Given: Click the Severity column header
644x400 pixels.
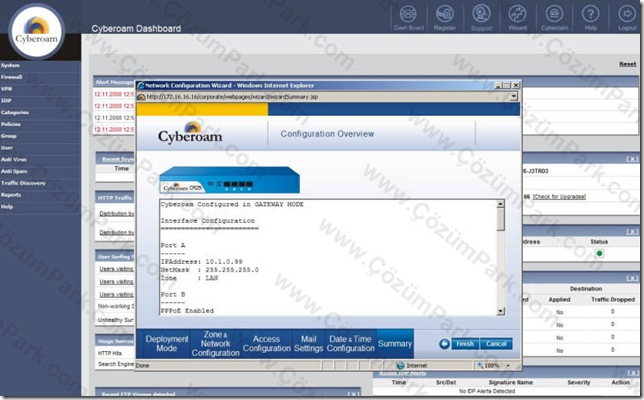Looking at the screenshot, I should coord(578,382).
